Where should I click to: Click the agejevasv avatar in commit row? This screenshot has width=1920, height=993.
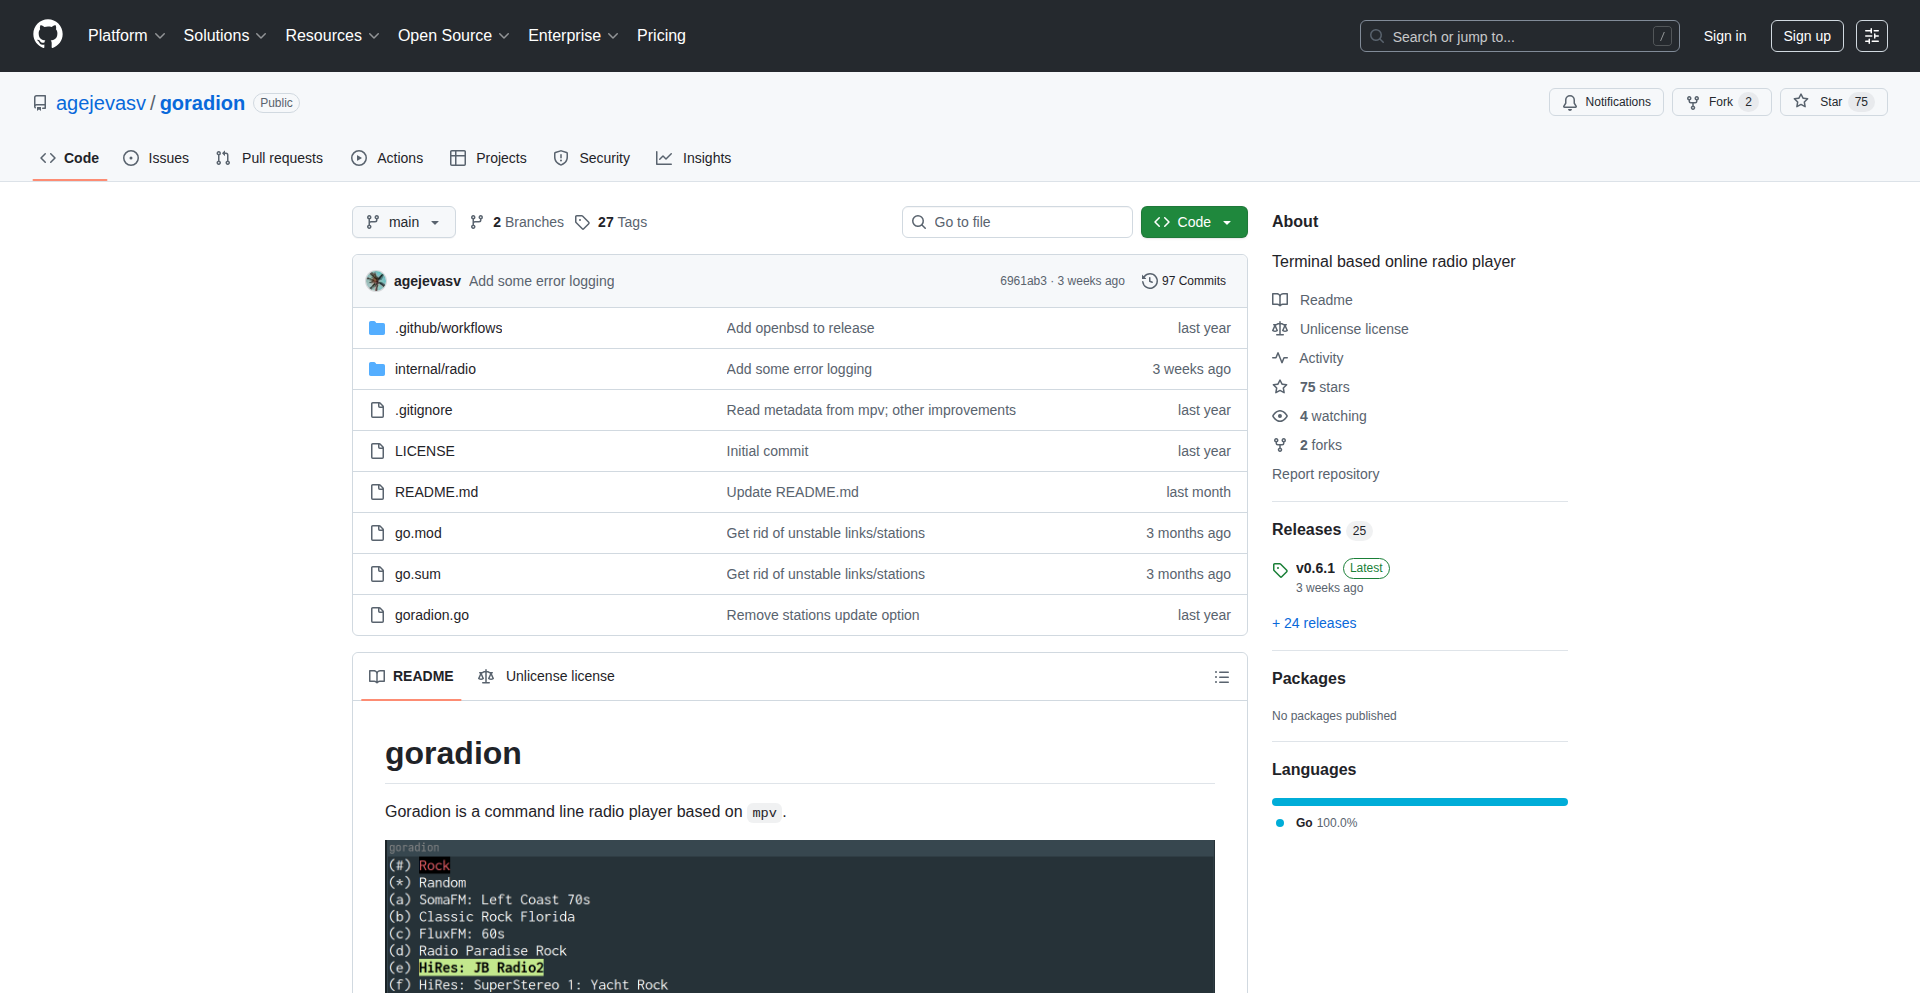(376, 281)
